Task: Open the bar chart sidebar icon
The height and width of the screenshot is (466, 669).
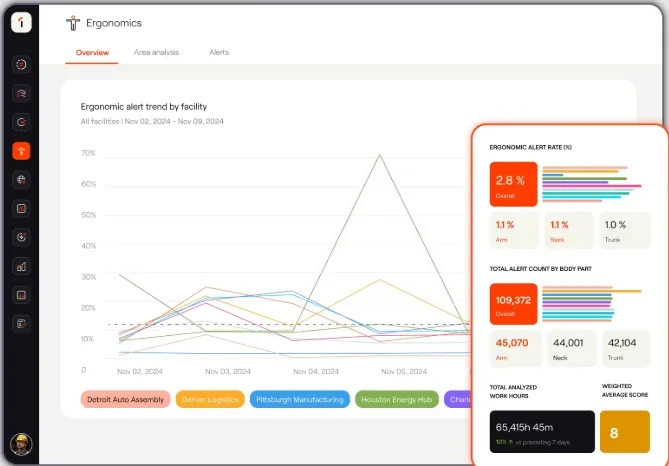Action: pos(21,267)
